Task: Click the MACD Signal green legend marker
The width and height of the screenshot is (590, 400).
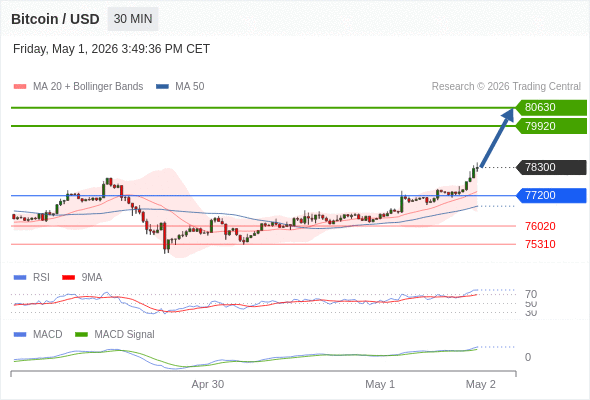Action: 81,335
